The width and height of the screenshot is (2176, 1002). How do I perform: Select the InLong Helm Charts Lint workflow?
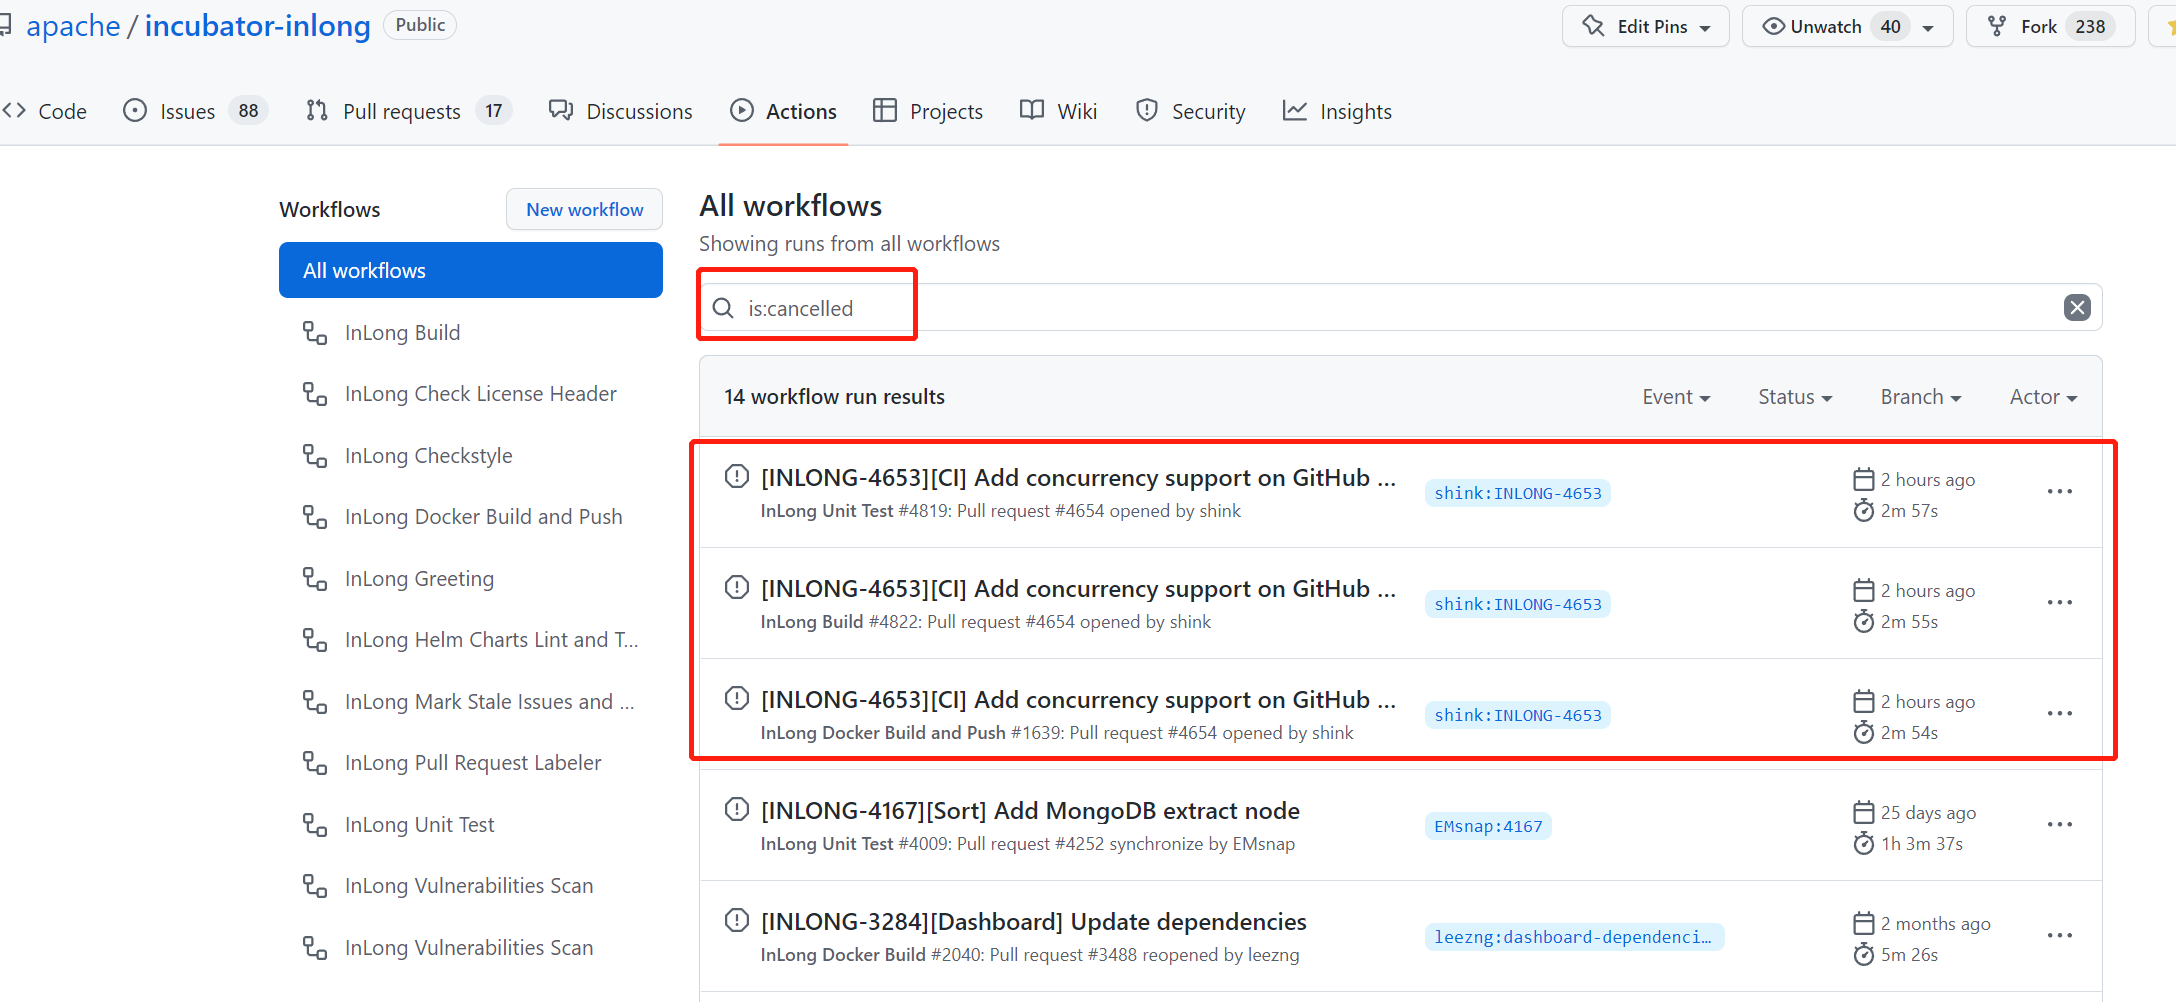coord(471,640)
